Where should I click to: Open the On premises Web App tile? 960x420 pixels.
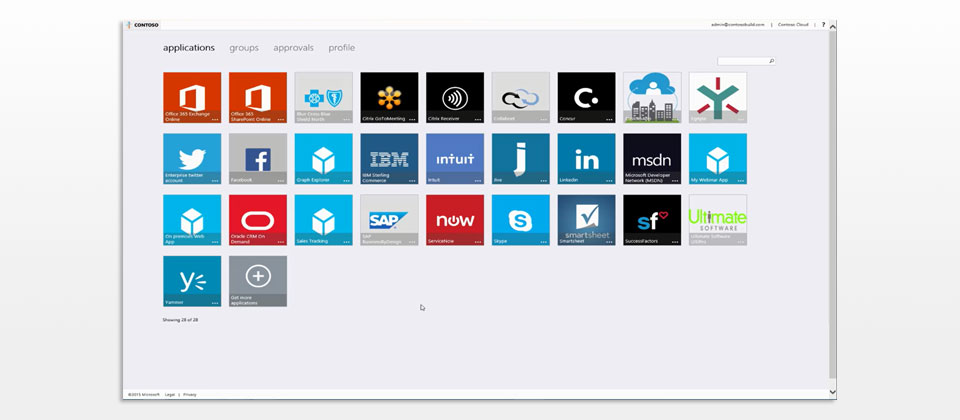point(192,220)
